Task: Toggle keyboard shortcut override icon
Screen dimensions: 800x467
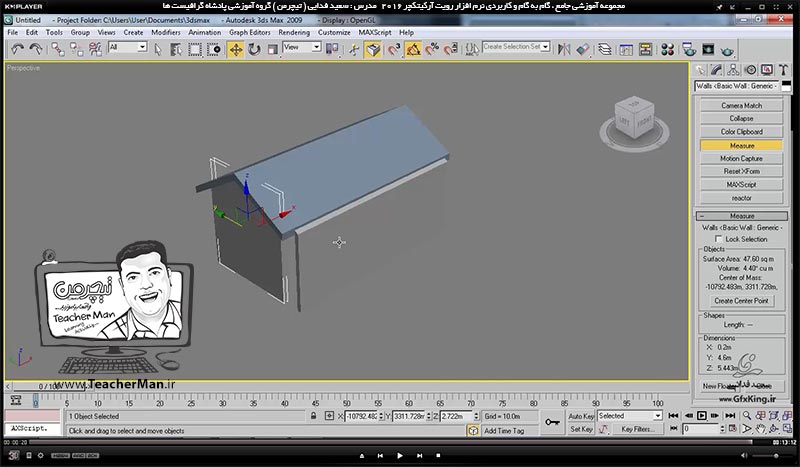Action: 373,49
